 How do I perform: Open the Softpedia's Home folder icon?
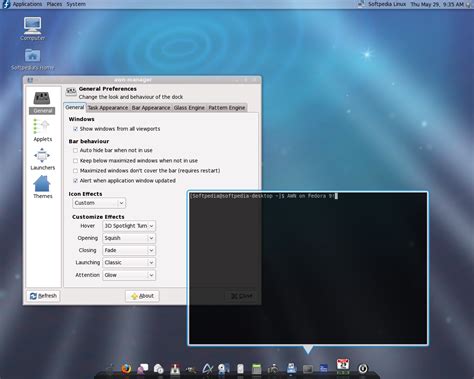pyautogui.click(x=32, y=59)
